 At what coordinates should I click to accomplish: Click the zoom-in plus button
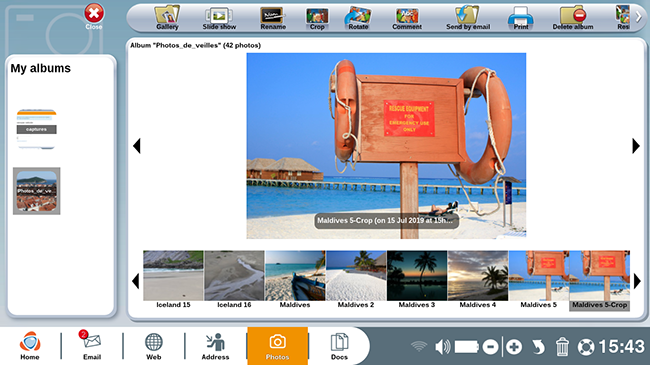pyautogui.click(x=514, y=347)
